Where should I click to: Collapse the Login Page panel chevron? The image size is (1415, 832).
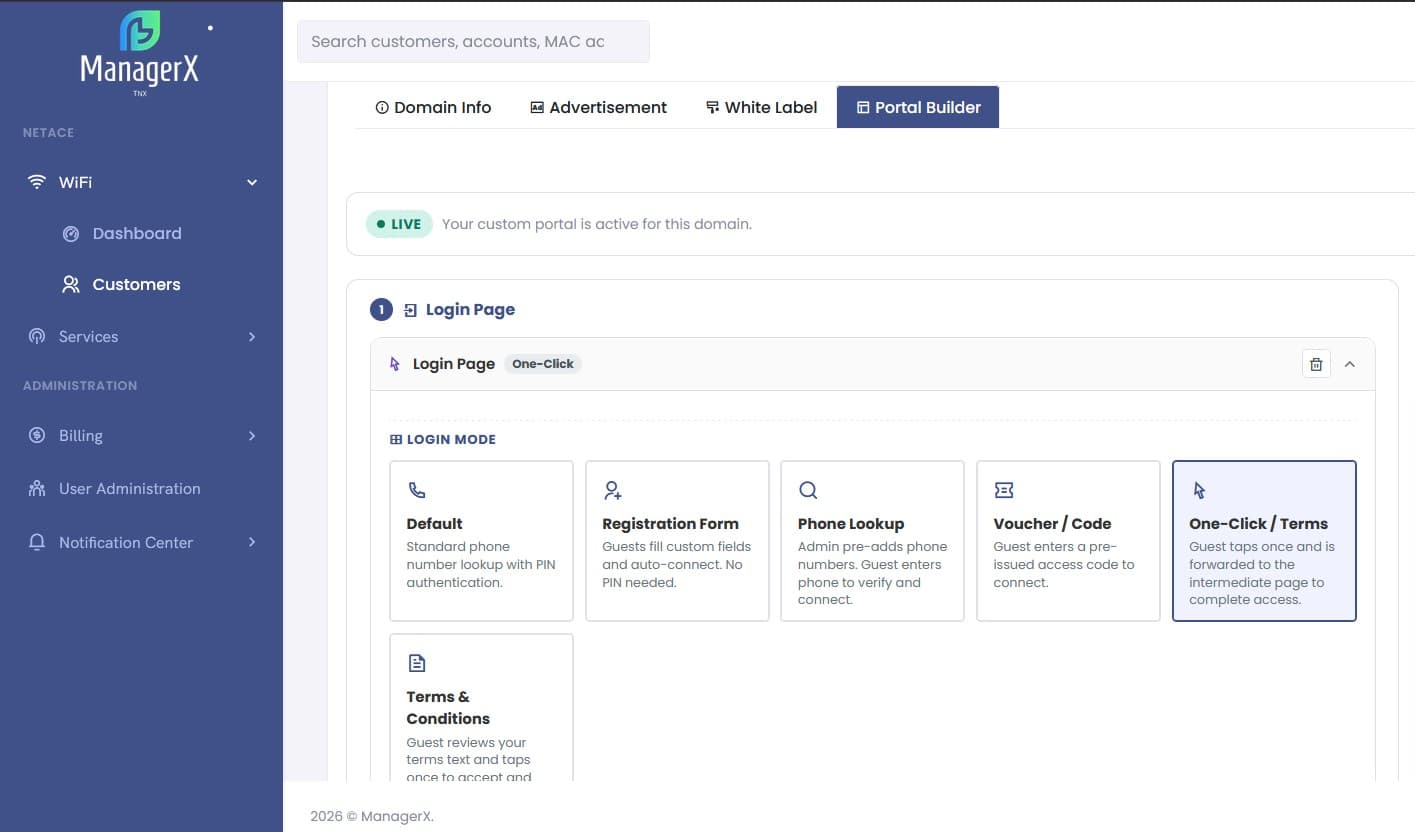(x=1350, y=364)
